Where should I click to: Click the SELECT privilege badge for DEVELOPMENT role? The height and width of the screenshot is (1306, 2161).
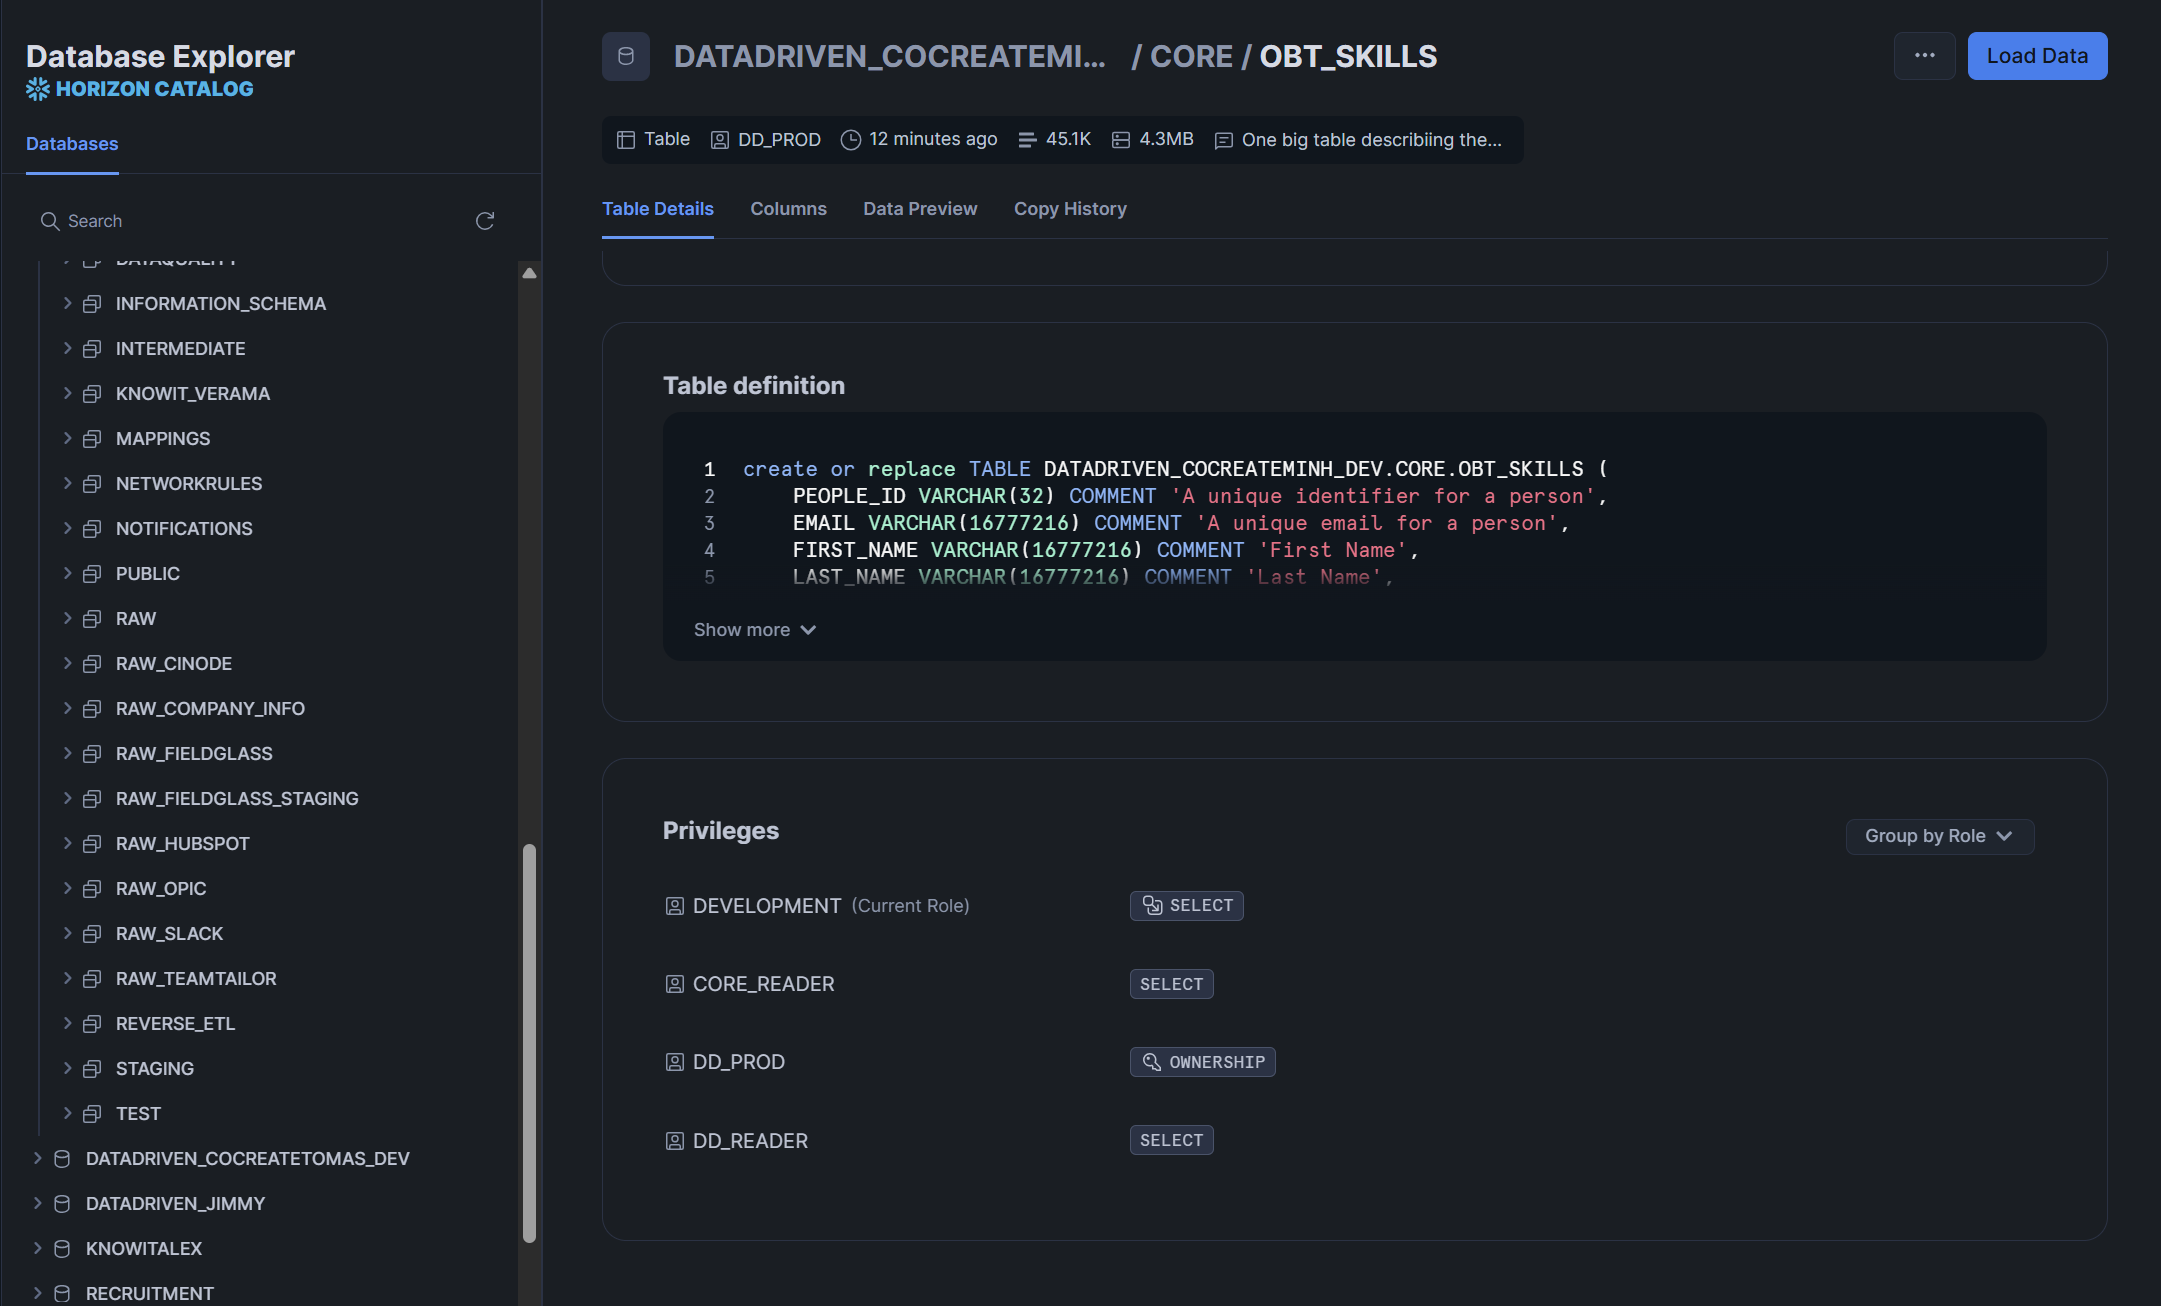click(x=1186, y=905)
